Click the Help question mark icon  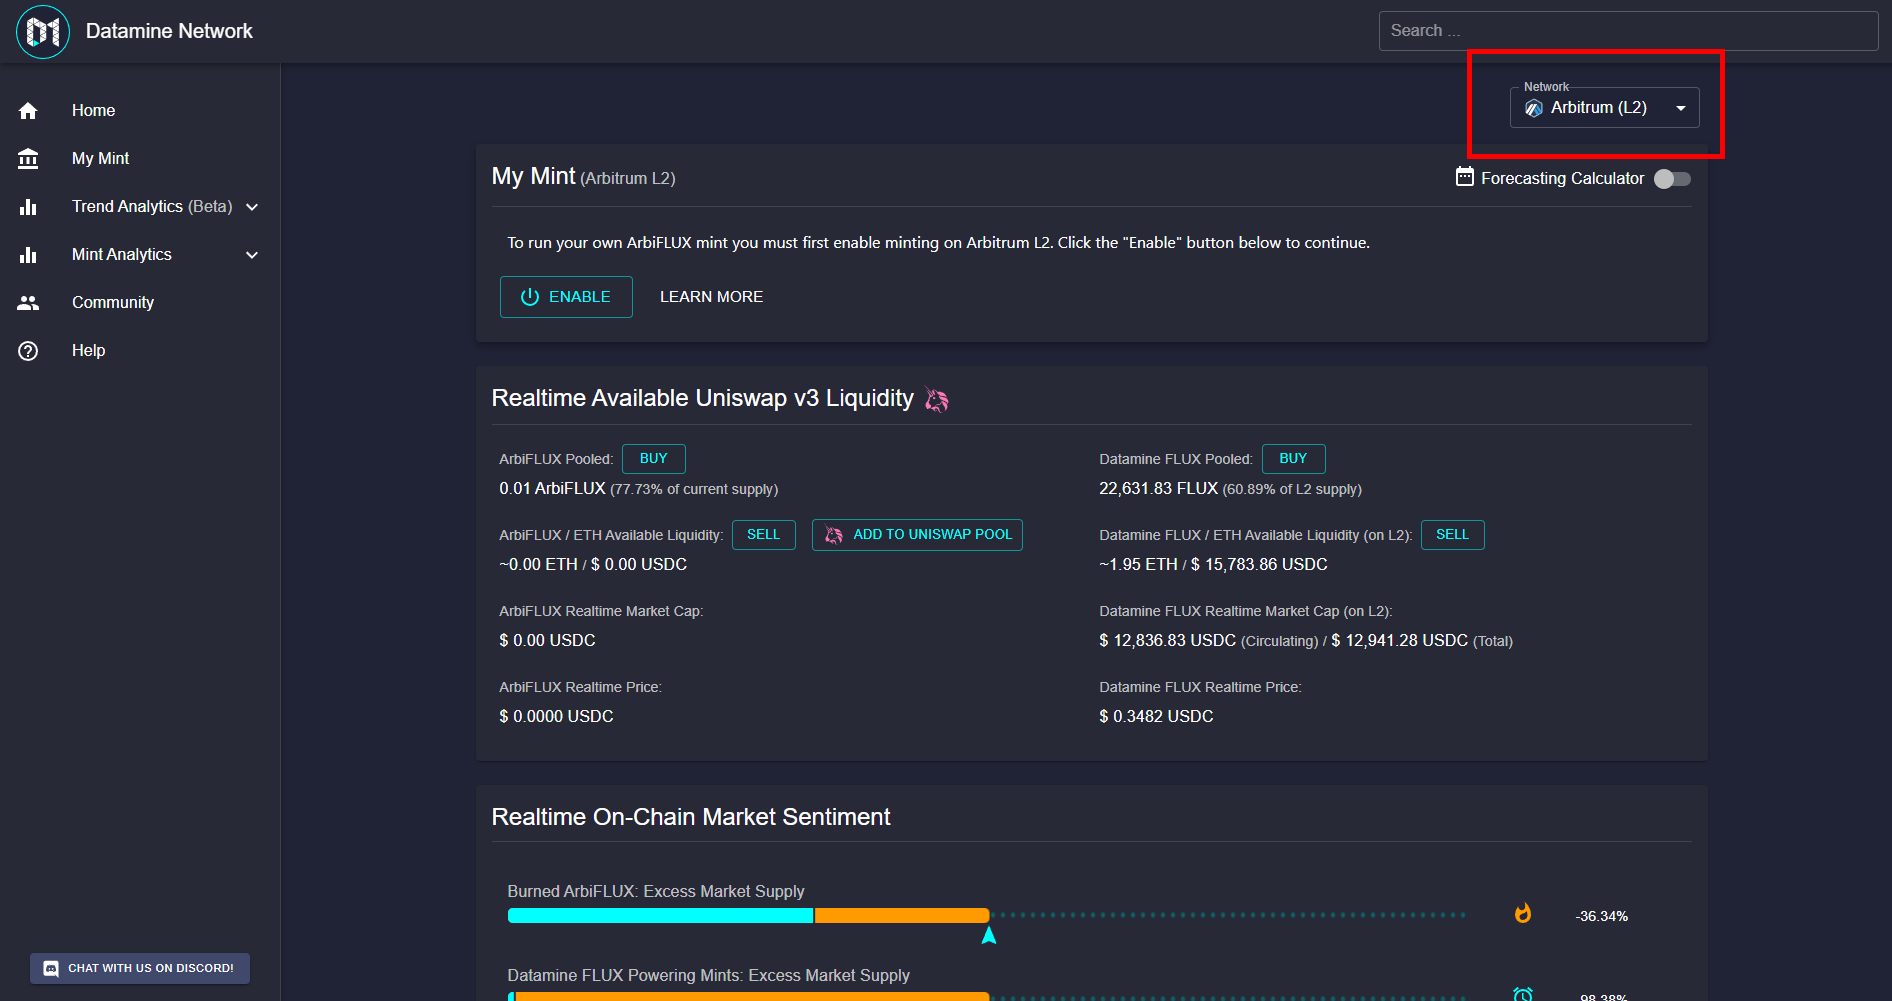28,351
